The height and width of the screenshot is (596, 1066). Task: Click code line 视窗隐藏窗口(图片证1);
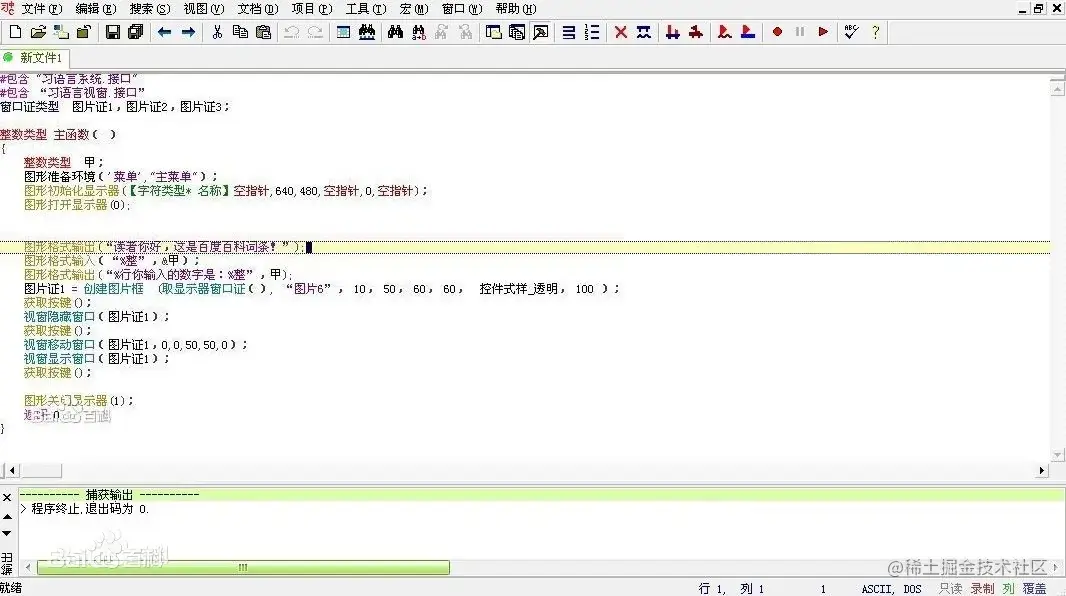[x=96, y=317]
